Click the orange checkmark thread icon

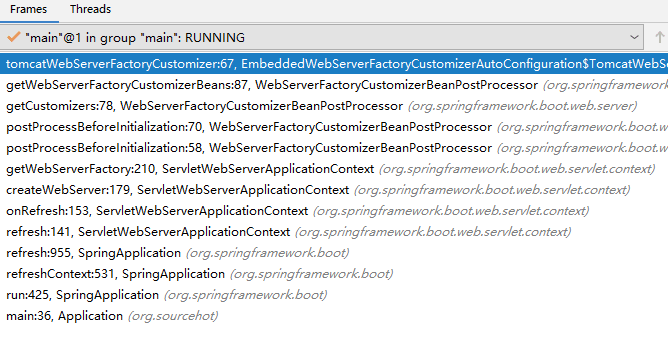14,37
